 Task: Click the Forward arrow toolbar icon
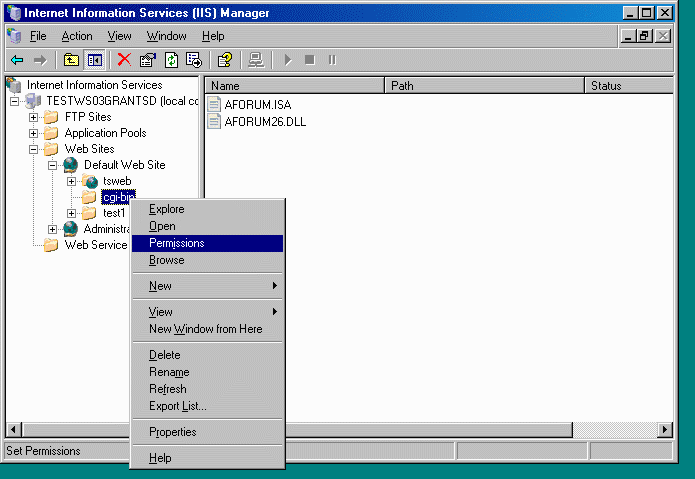pyautogui.click(x=40, y=60)
